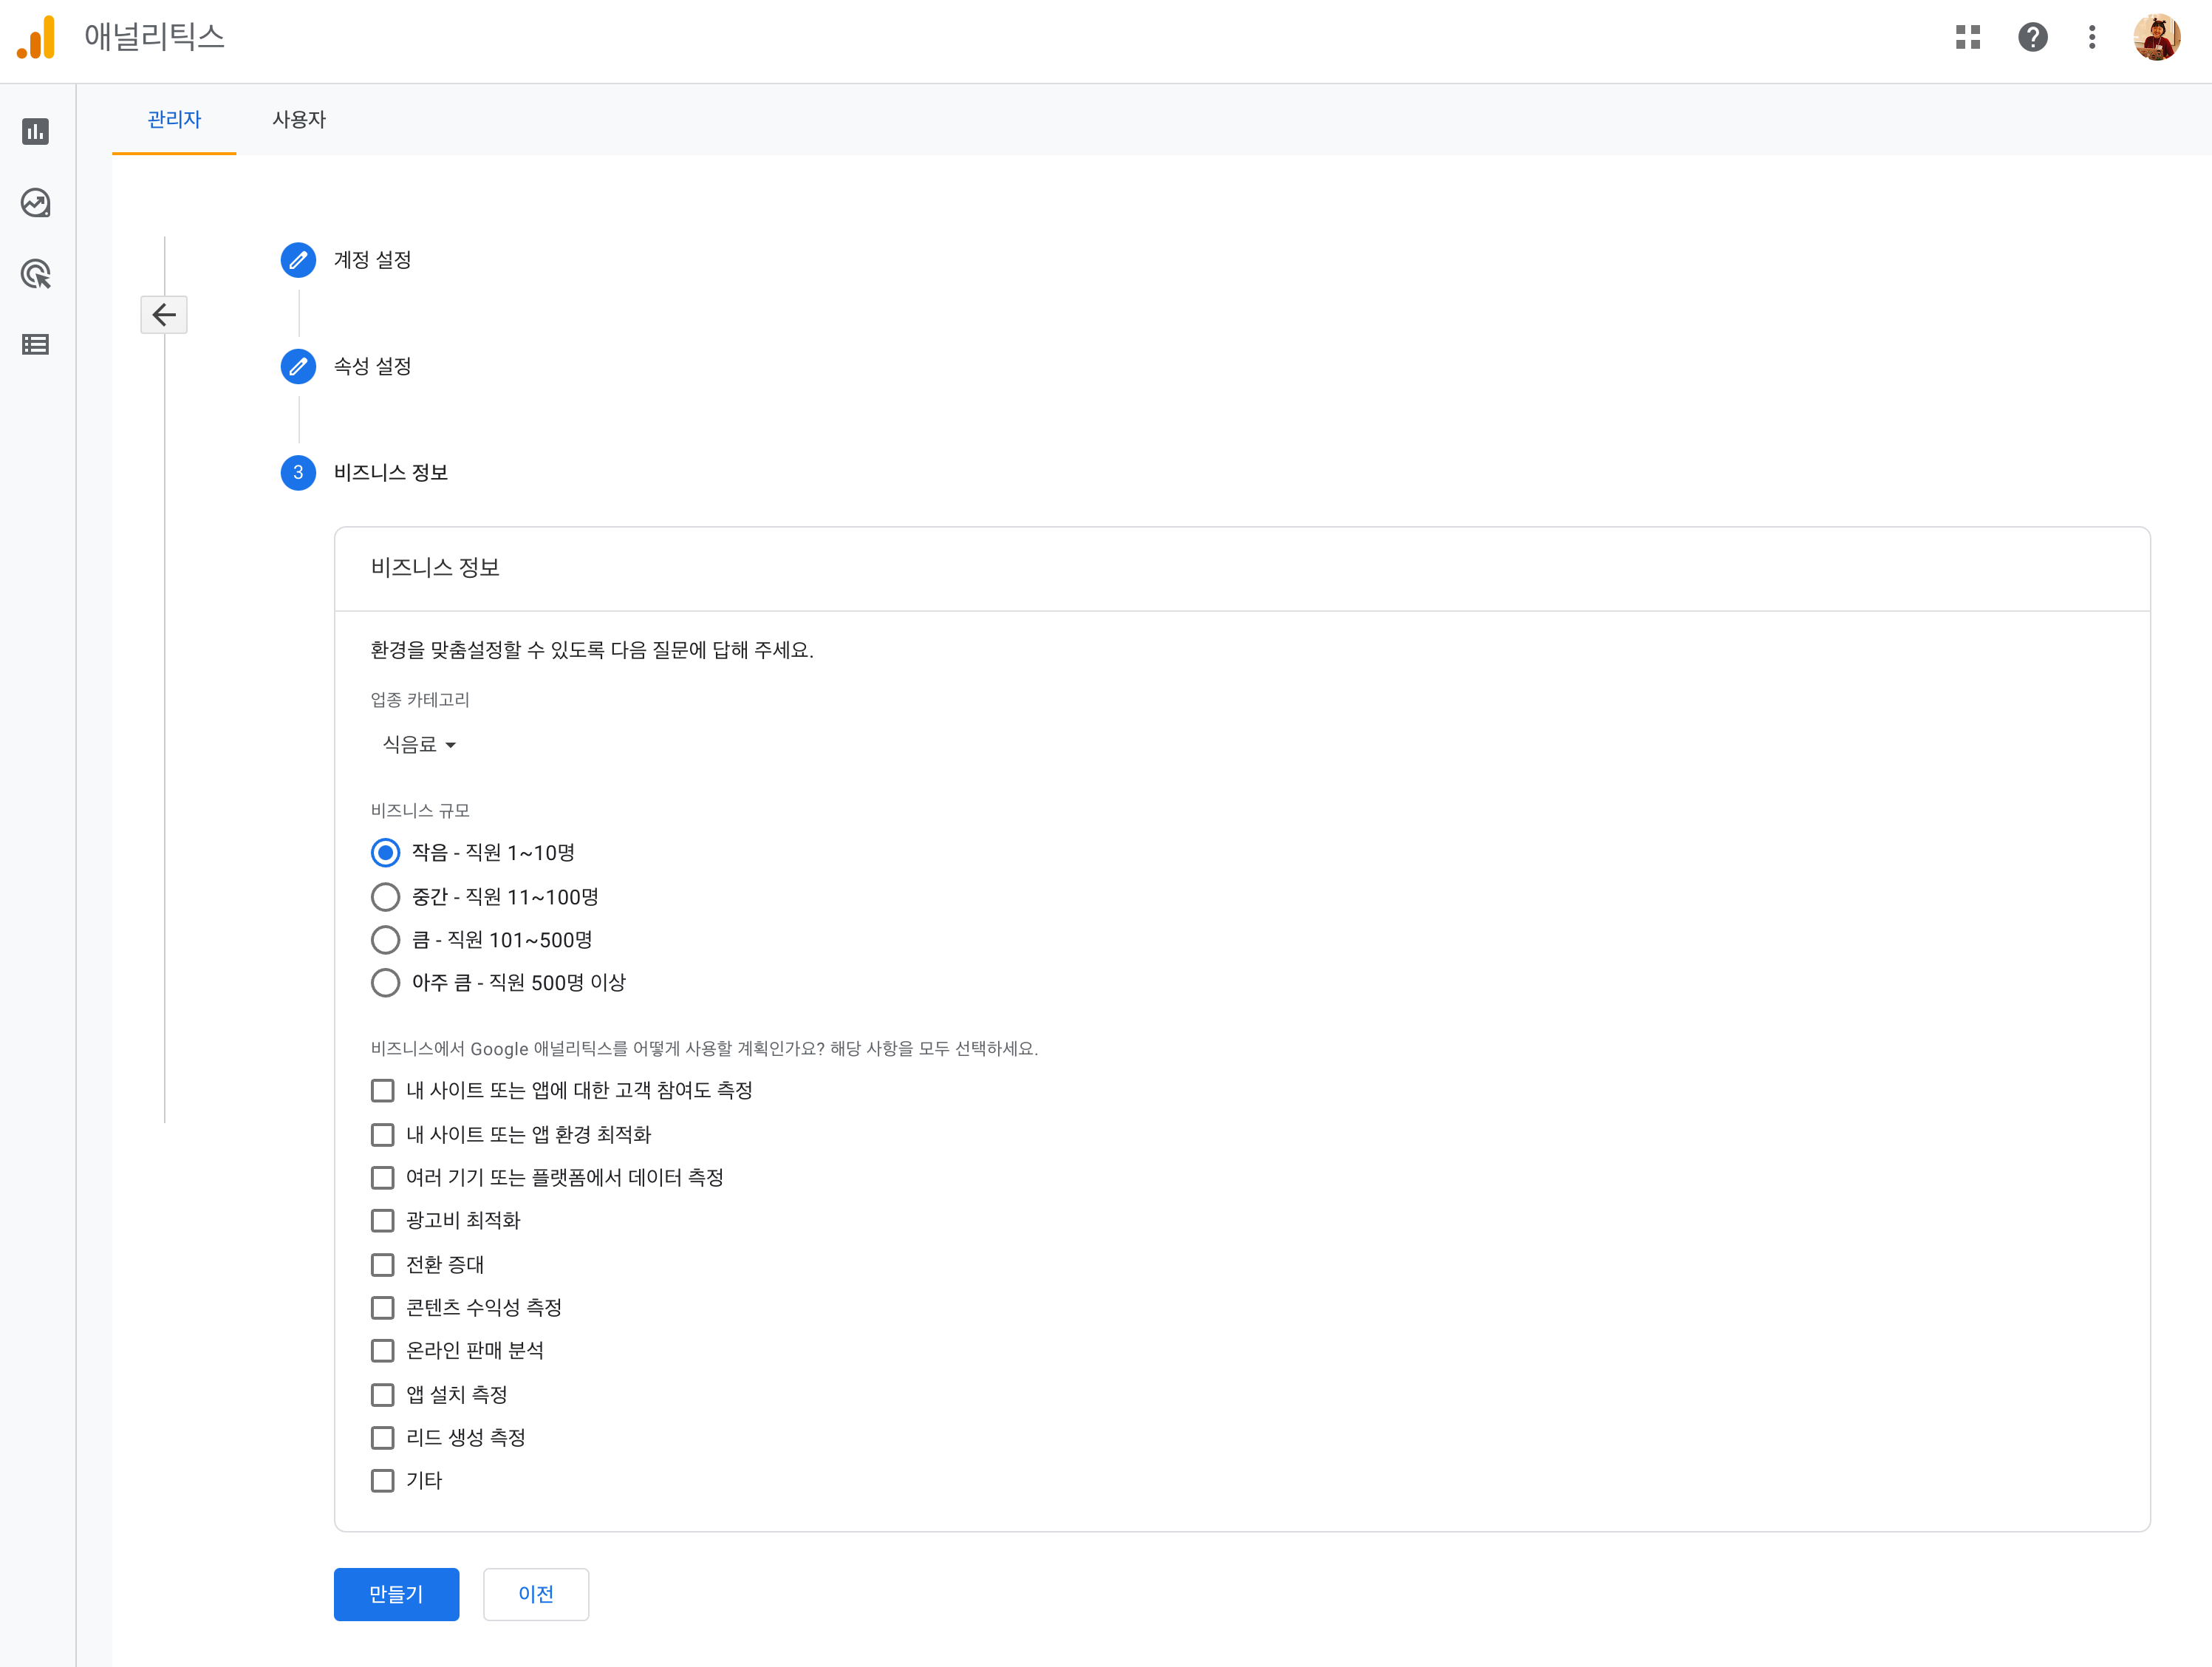Click the Analytics logo icon
Viewport: 2212px width, 1667px height.
pyautogui.click(x=36, y=37)
